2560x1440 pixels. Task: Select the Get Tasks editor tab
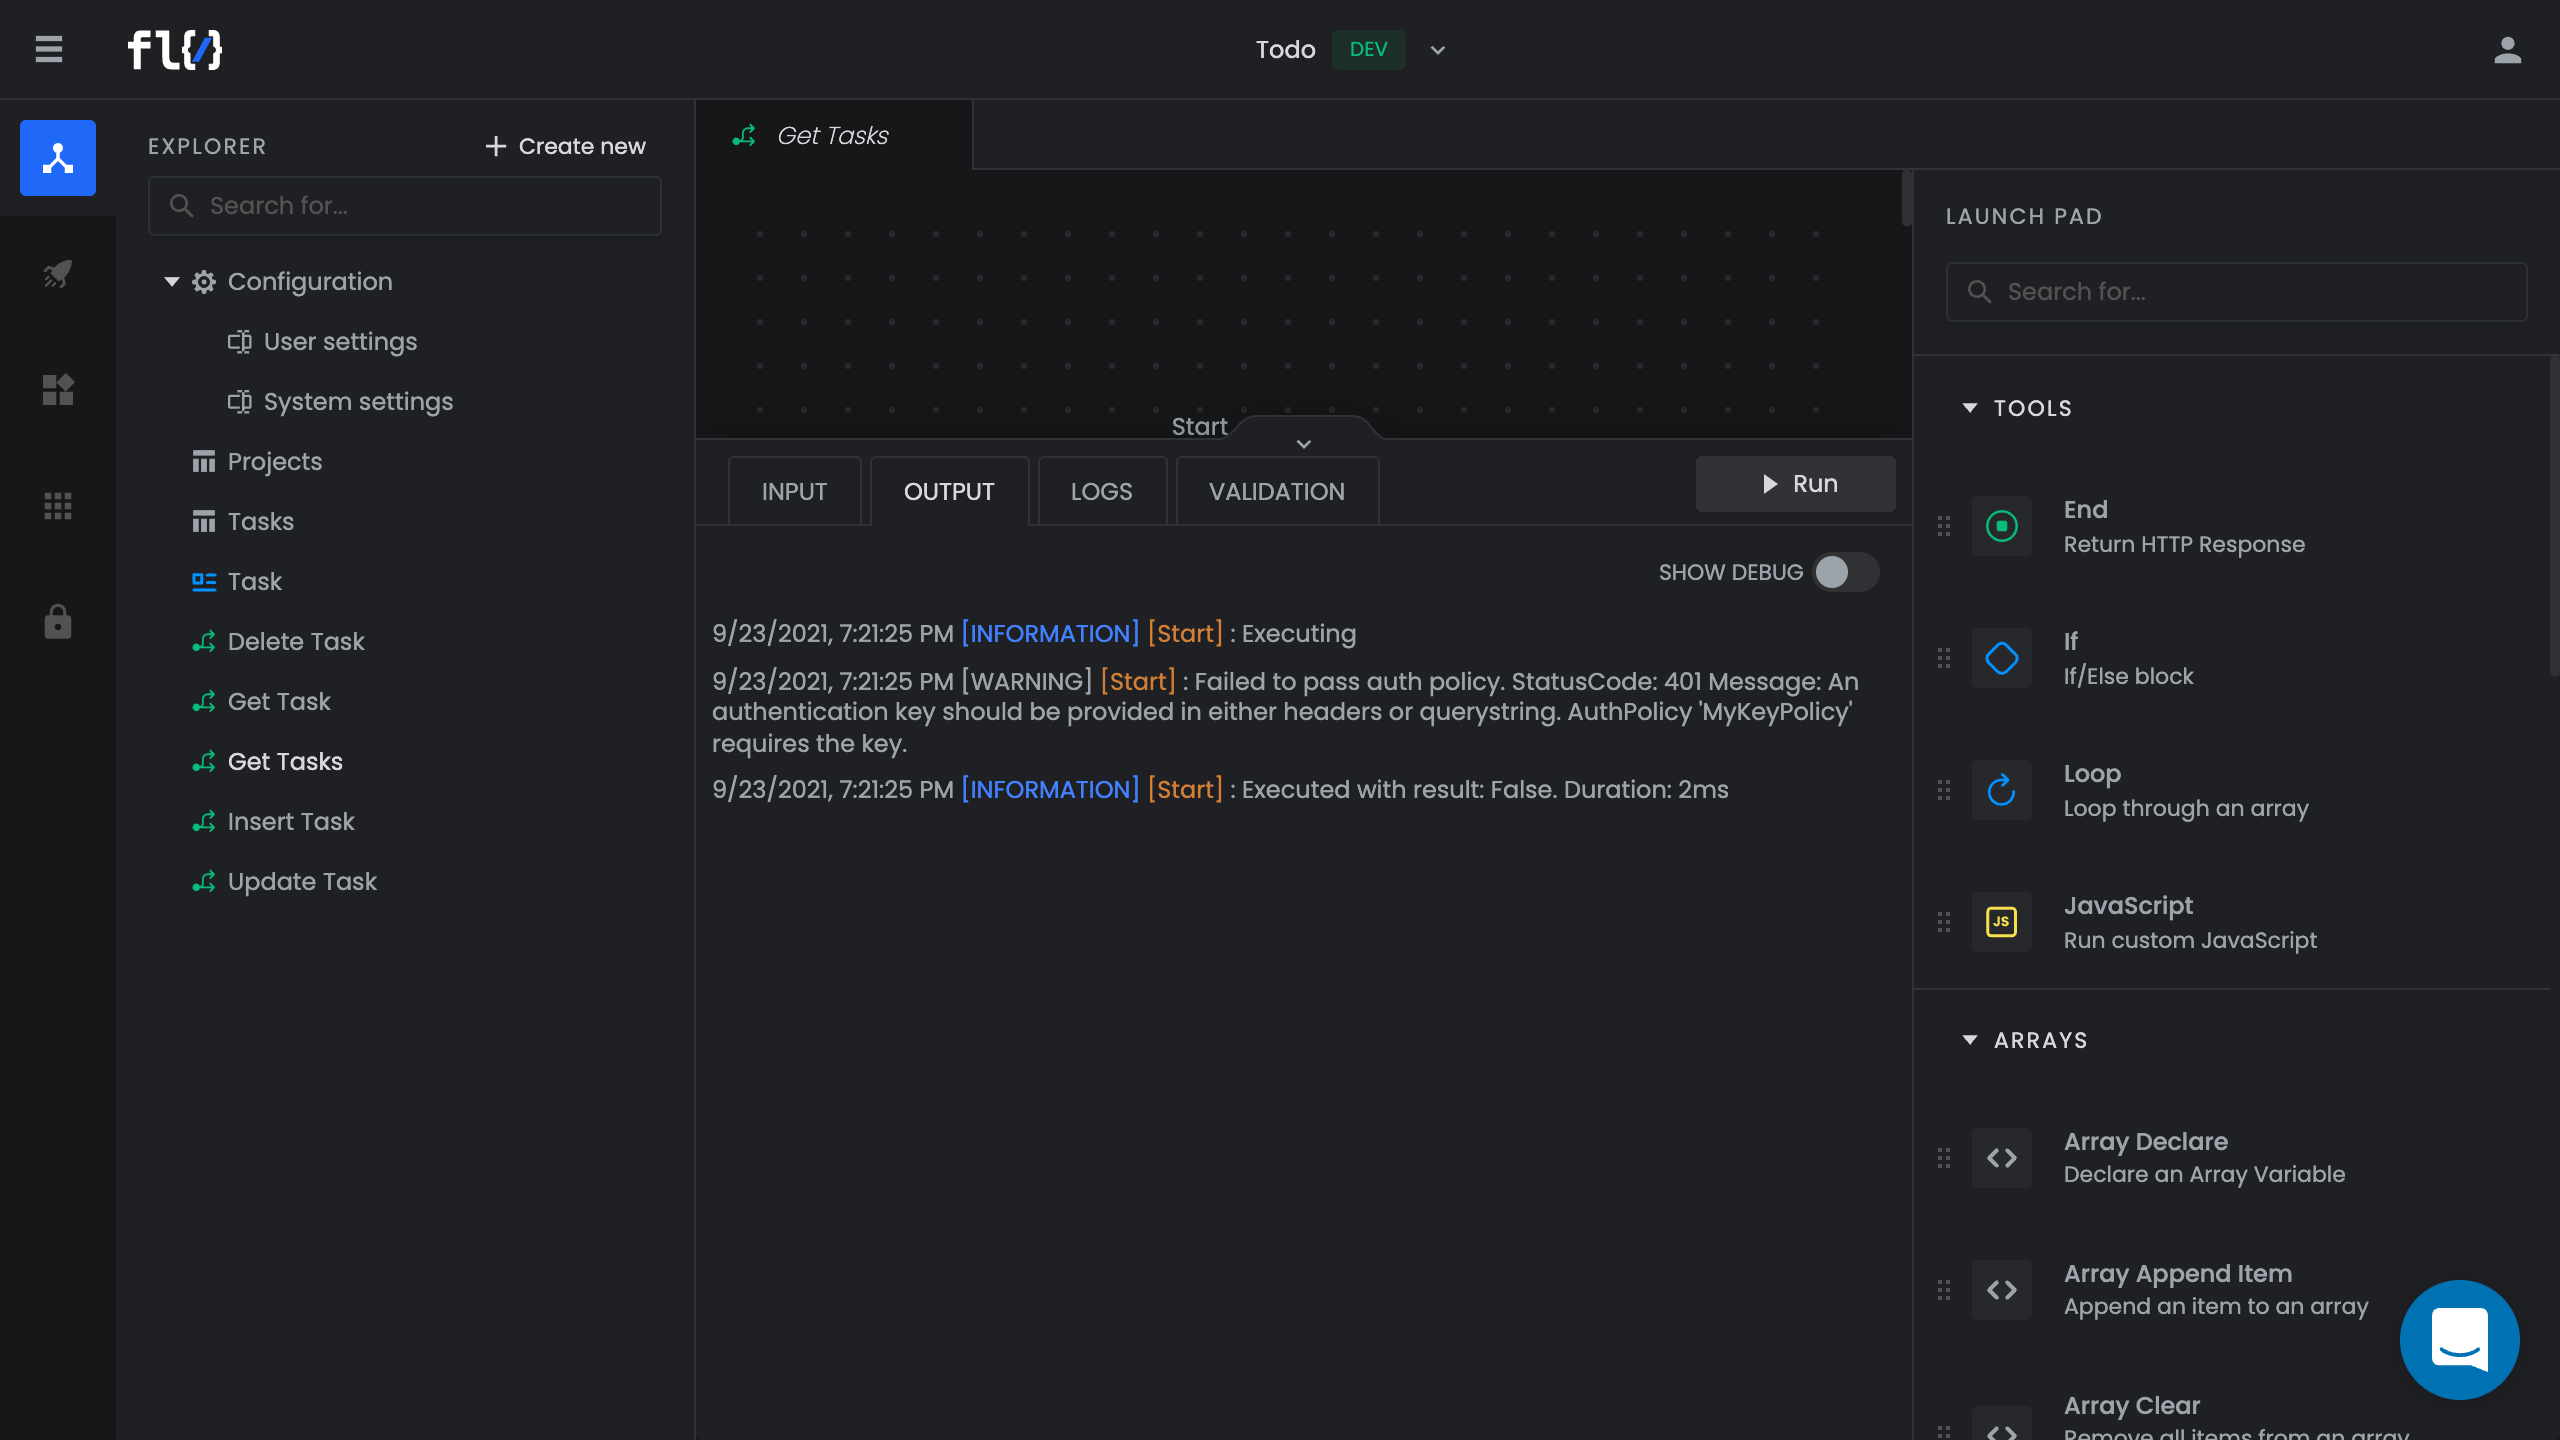[x=833, y=135]
